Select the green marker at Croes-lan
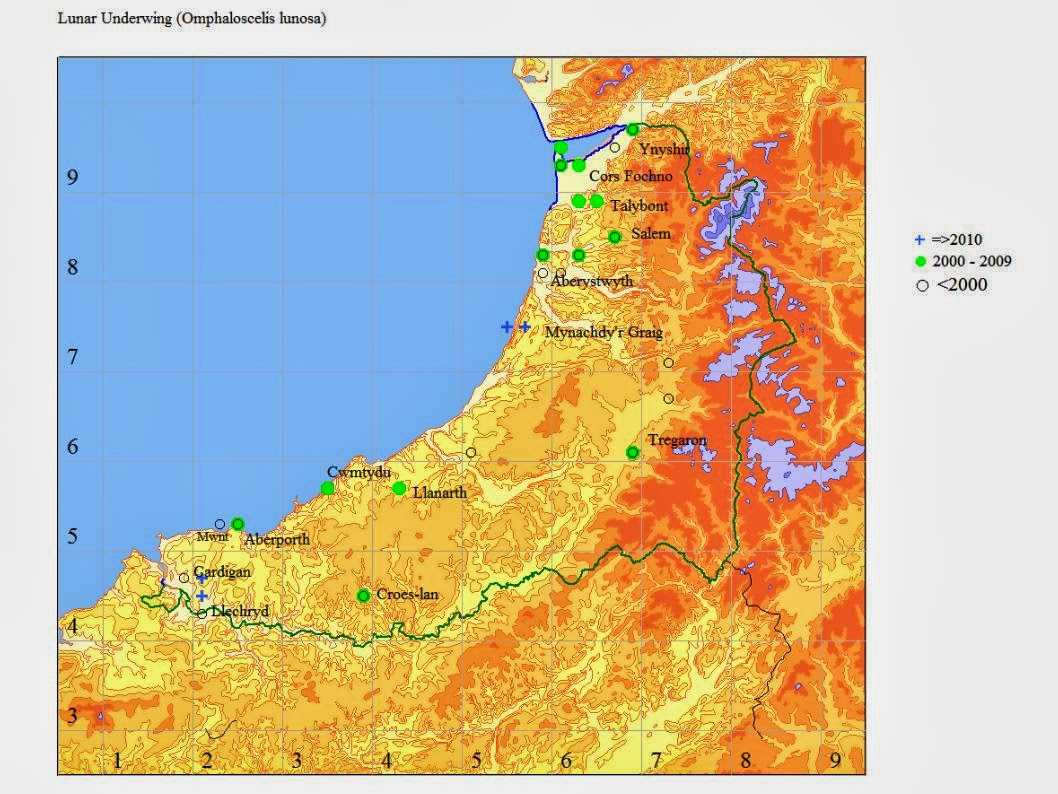 363,595
